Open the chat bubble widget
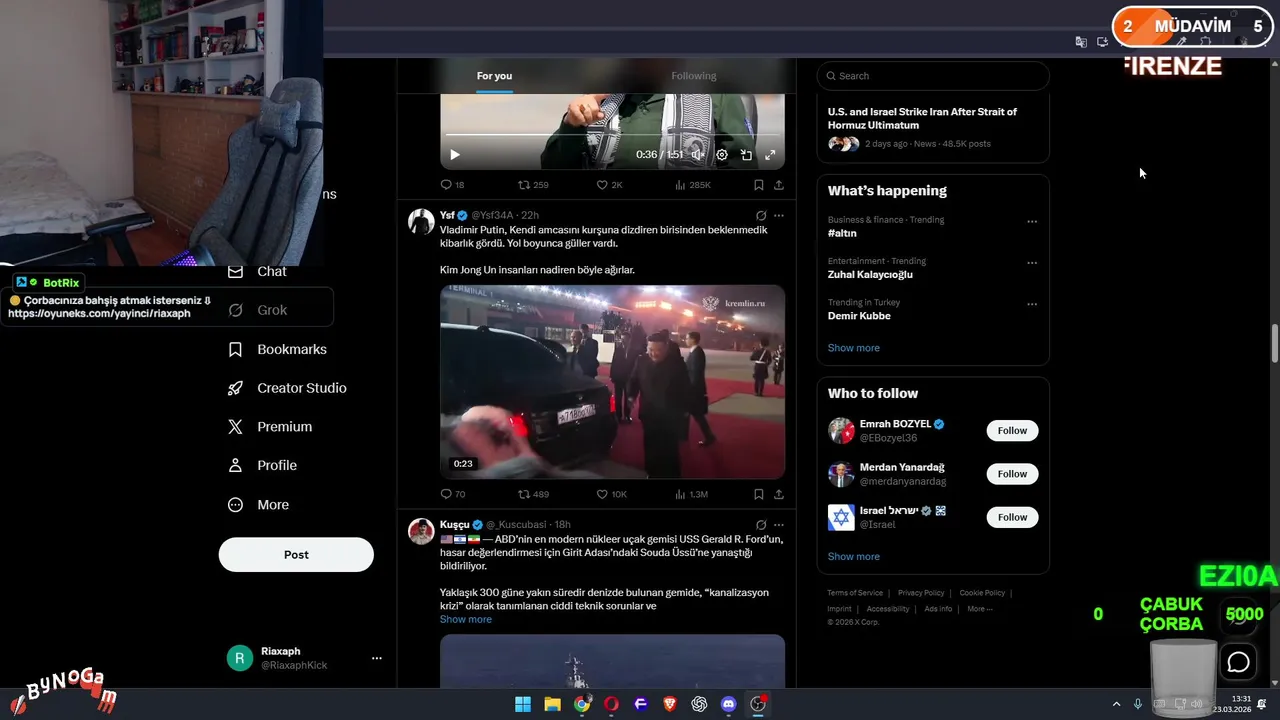 1239,662
